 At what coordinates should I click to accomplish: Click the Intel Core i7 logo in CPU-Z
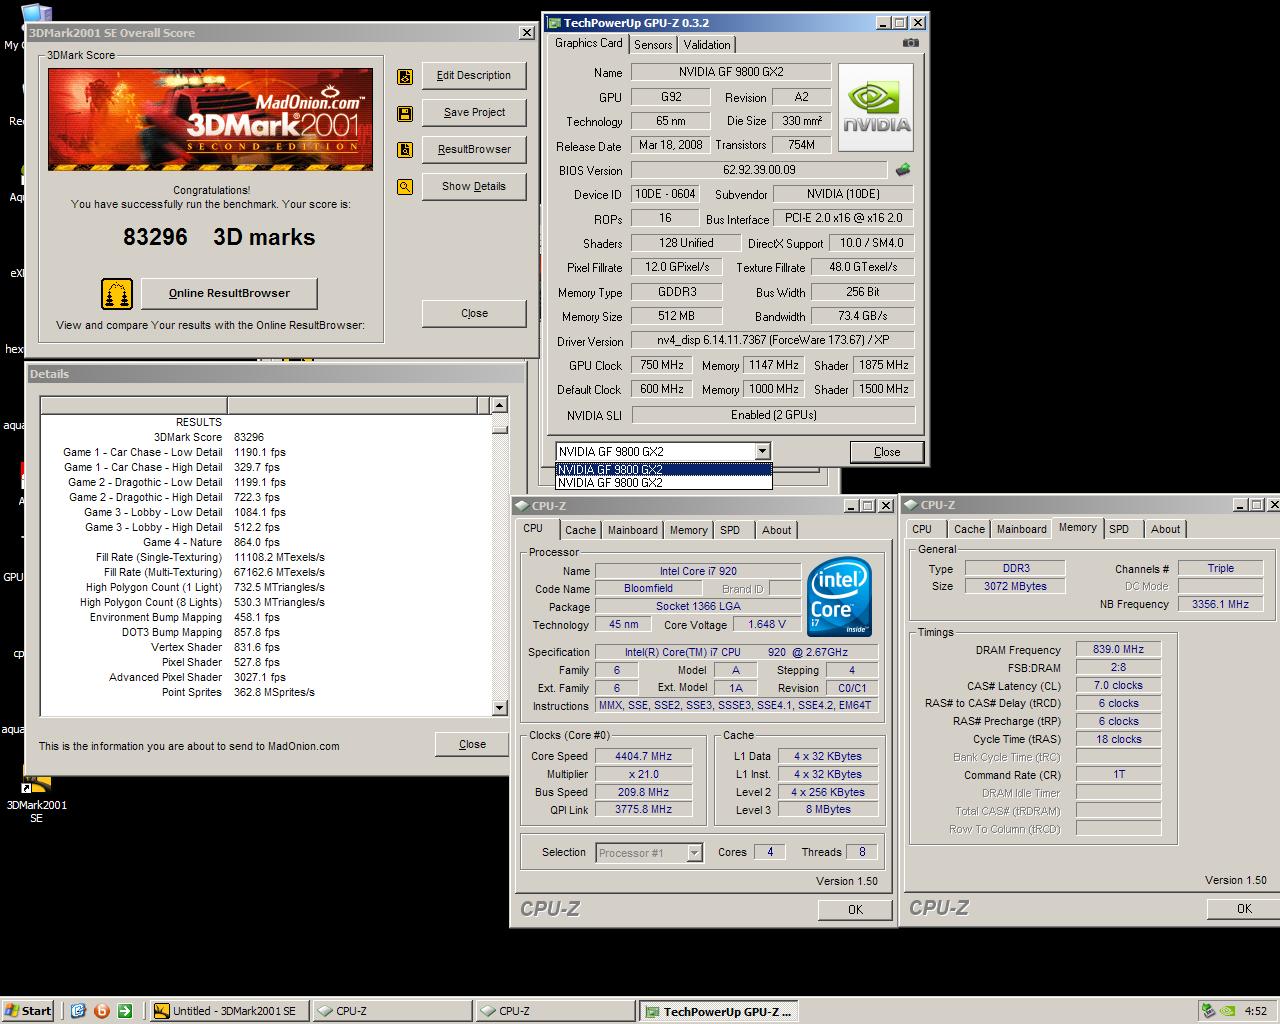pyautogui.click(x=839, y=597)
